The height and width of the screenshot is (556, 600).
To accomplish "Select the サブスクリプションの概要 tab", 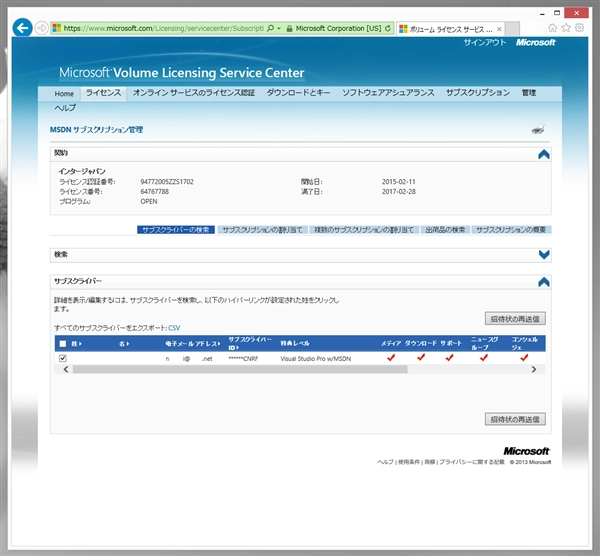I will pyautogui.click(x=511, y=230).
